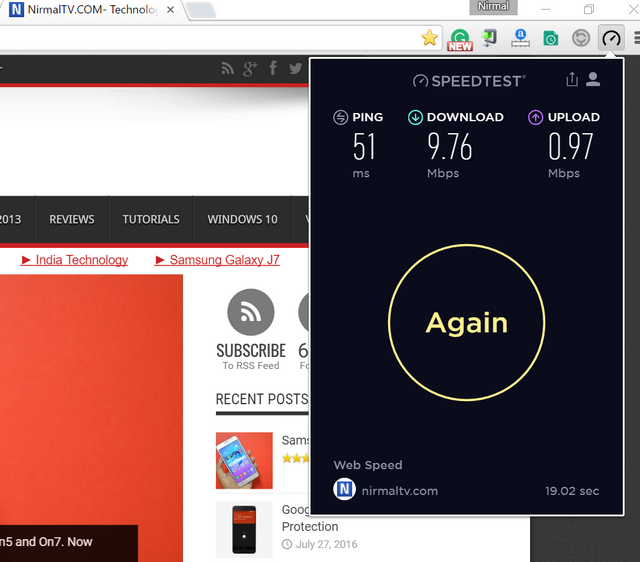Click the PING label
640x562 pixels.
[x=367, y=117]
